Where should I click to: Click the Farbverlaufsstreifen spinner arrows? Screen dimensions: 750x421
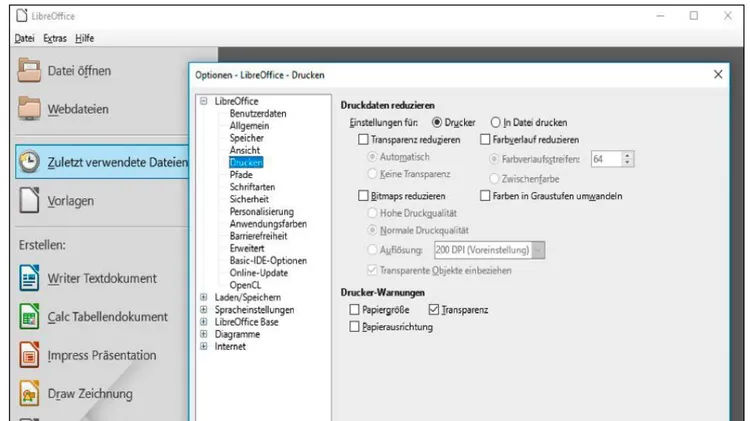627,159
